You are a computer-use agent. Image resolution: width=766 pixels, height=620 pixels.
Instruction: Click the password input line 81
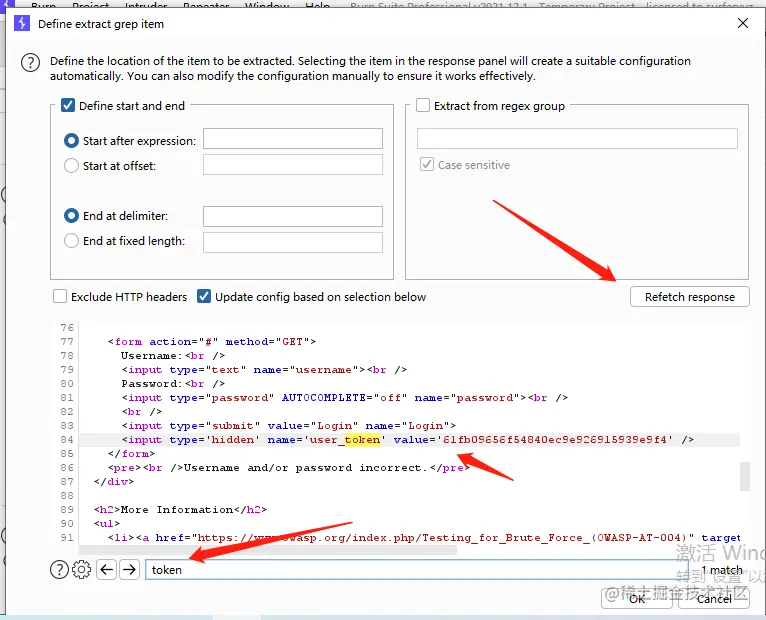point(344,398)
